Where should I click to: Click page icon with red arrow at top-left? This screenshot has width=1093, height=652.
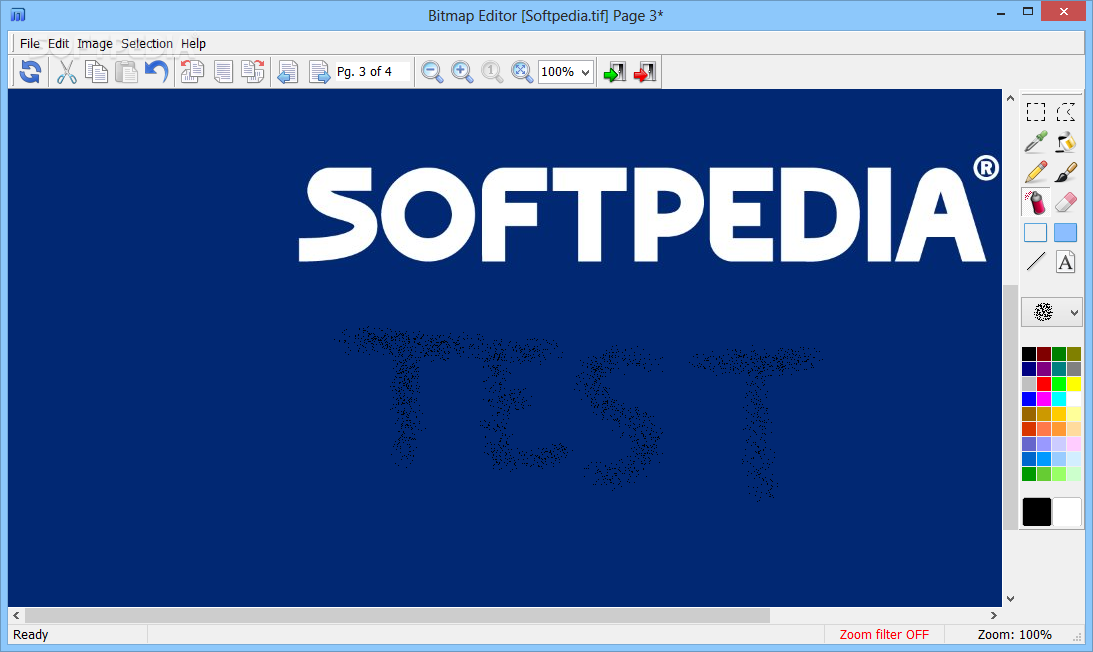(x=192, y=72)
